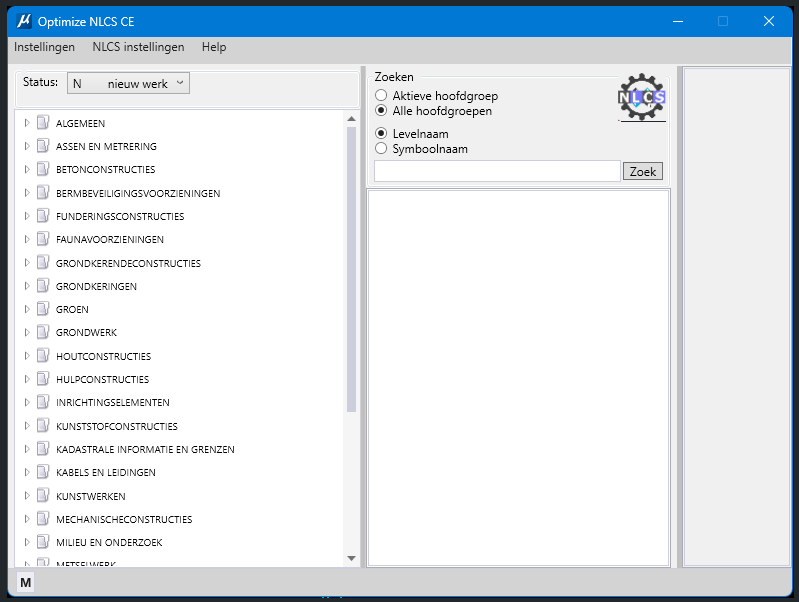Expand the KUNSTWERKEN tree node
This screenshot has height=602, width=799.
point(27,496)
